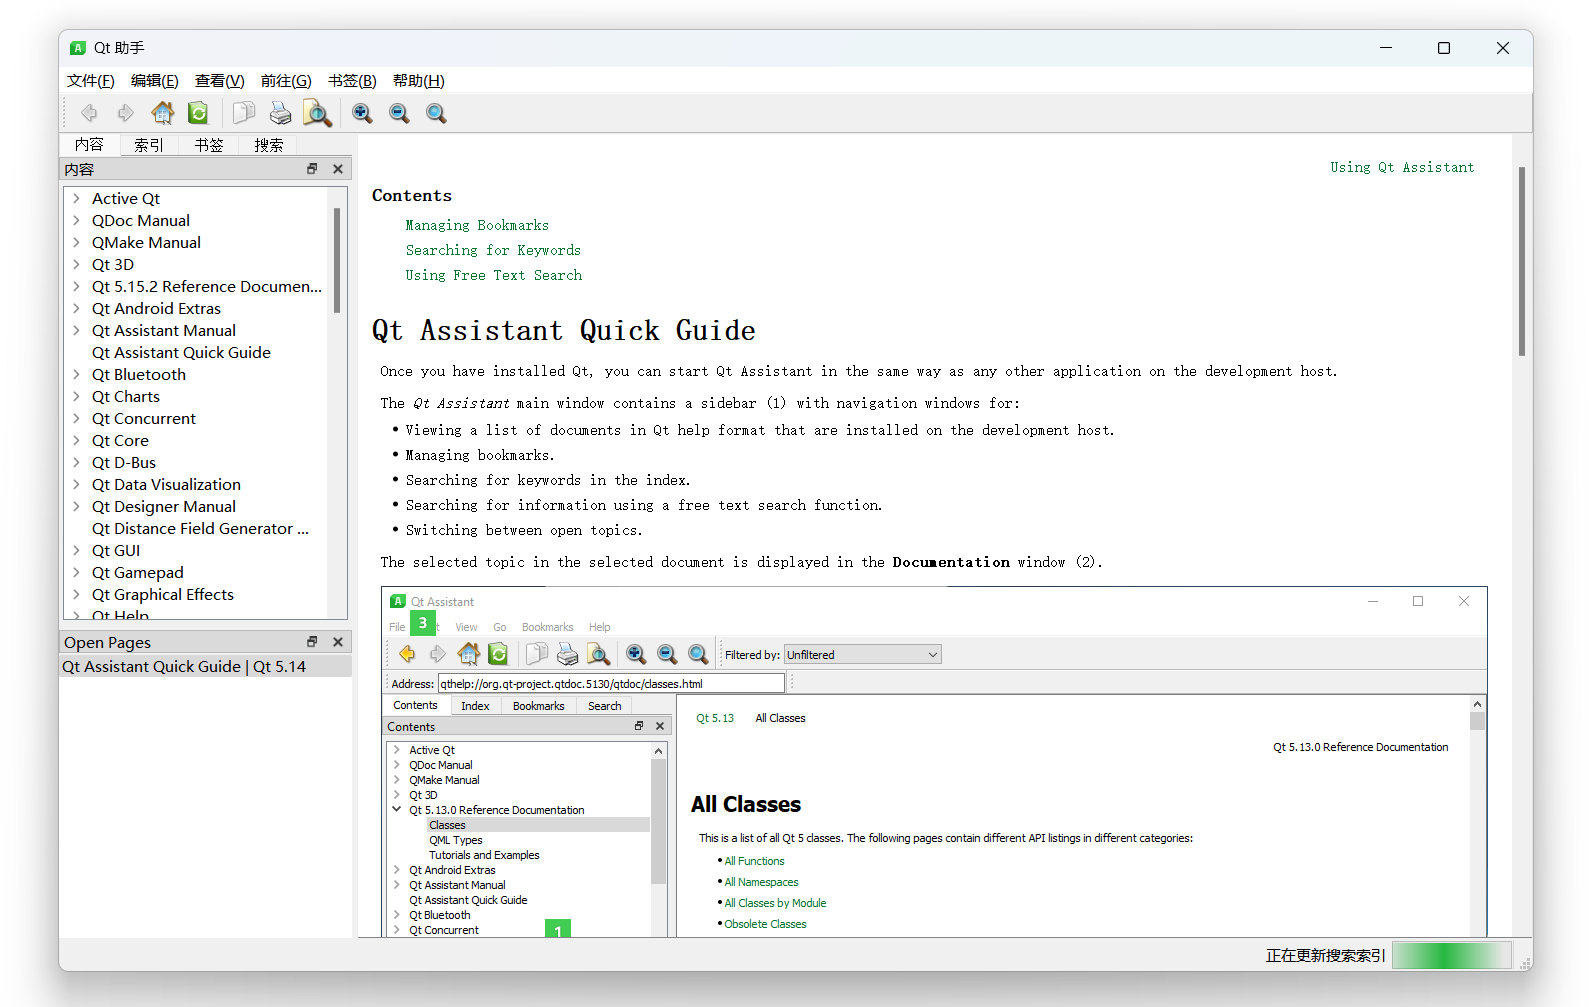The image size is (1589, 1007).
Task: Close the Open Pages dock panel
Action: [338, 642]
